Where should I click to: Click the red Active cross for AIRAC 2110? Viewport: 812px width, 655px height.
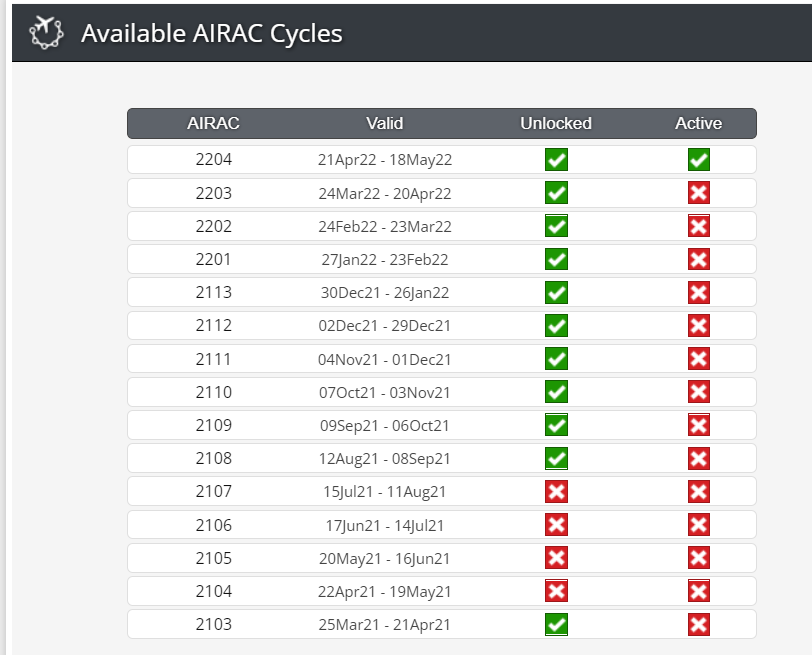click(x=699, y=392)
